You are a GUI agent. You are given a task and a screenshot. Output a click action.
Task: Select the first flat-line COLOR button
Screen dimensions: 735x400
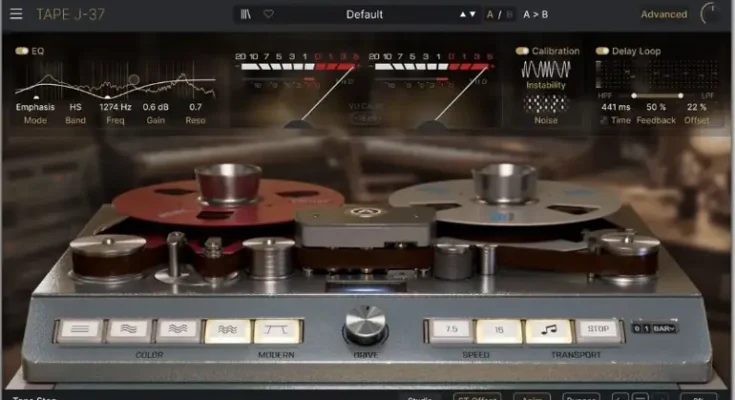(79, 331)
